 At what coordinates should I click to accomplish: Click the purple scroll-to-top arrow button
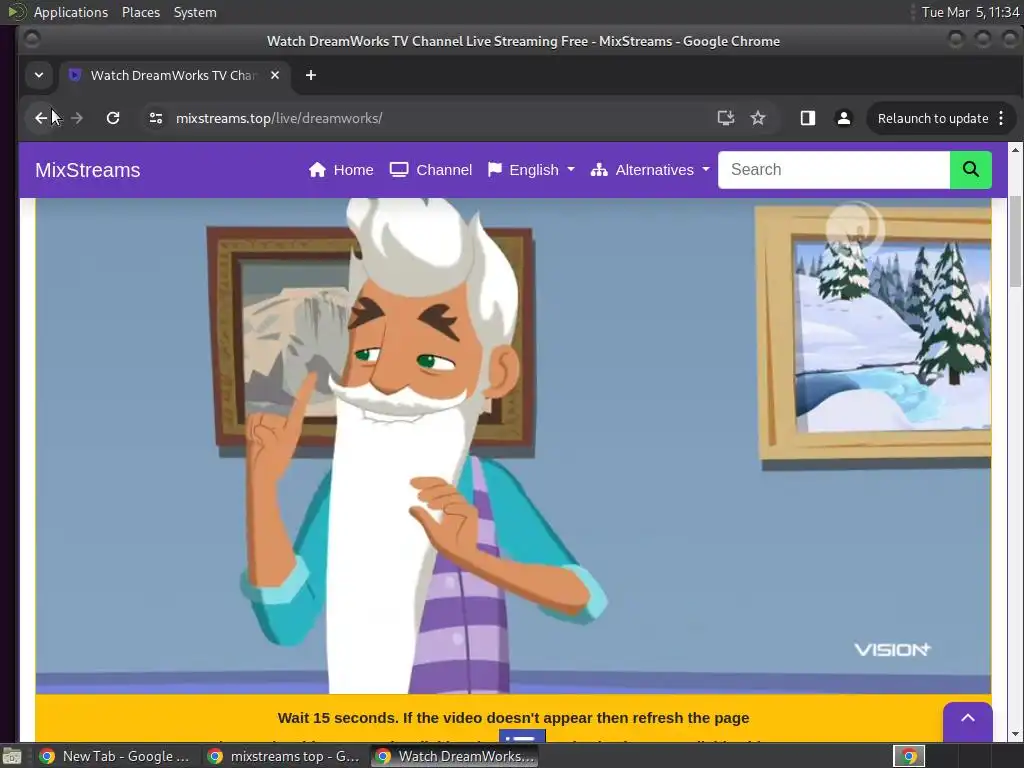[968, 720]
